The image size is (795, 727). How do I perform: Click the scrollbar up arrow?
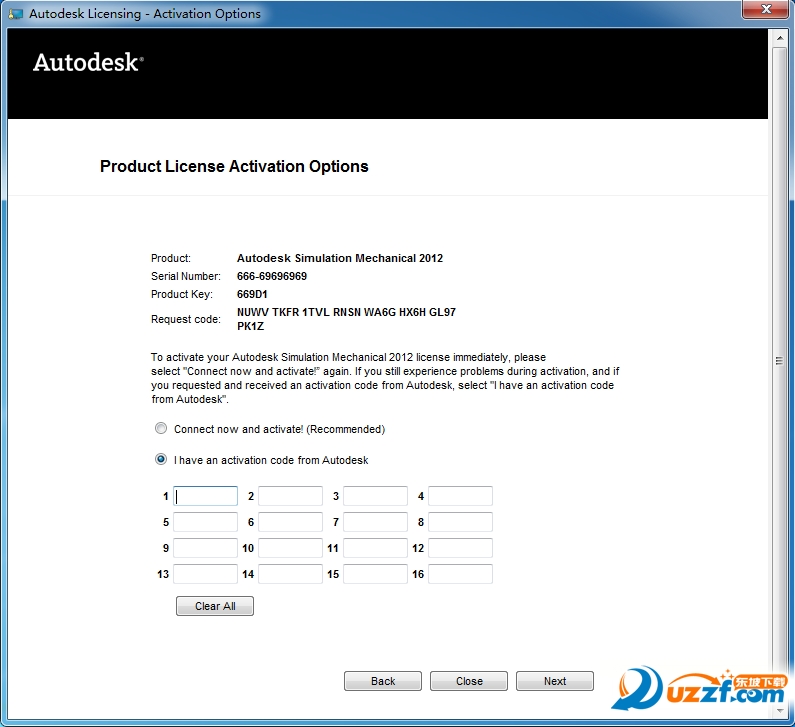pyautogui.click(x=780, y=38)
